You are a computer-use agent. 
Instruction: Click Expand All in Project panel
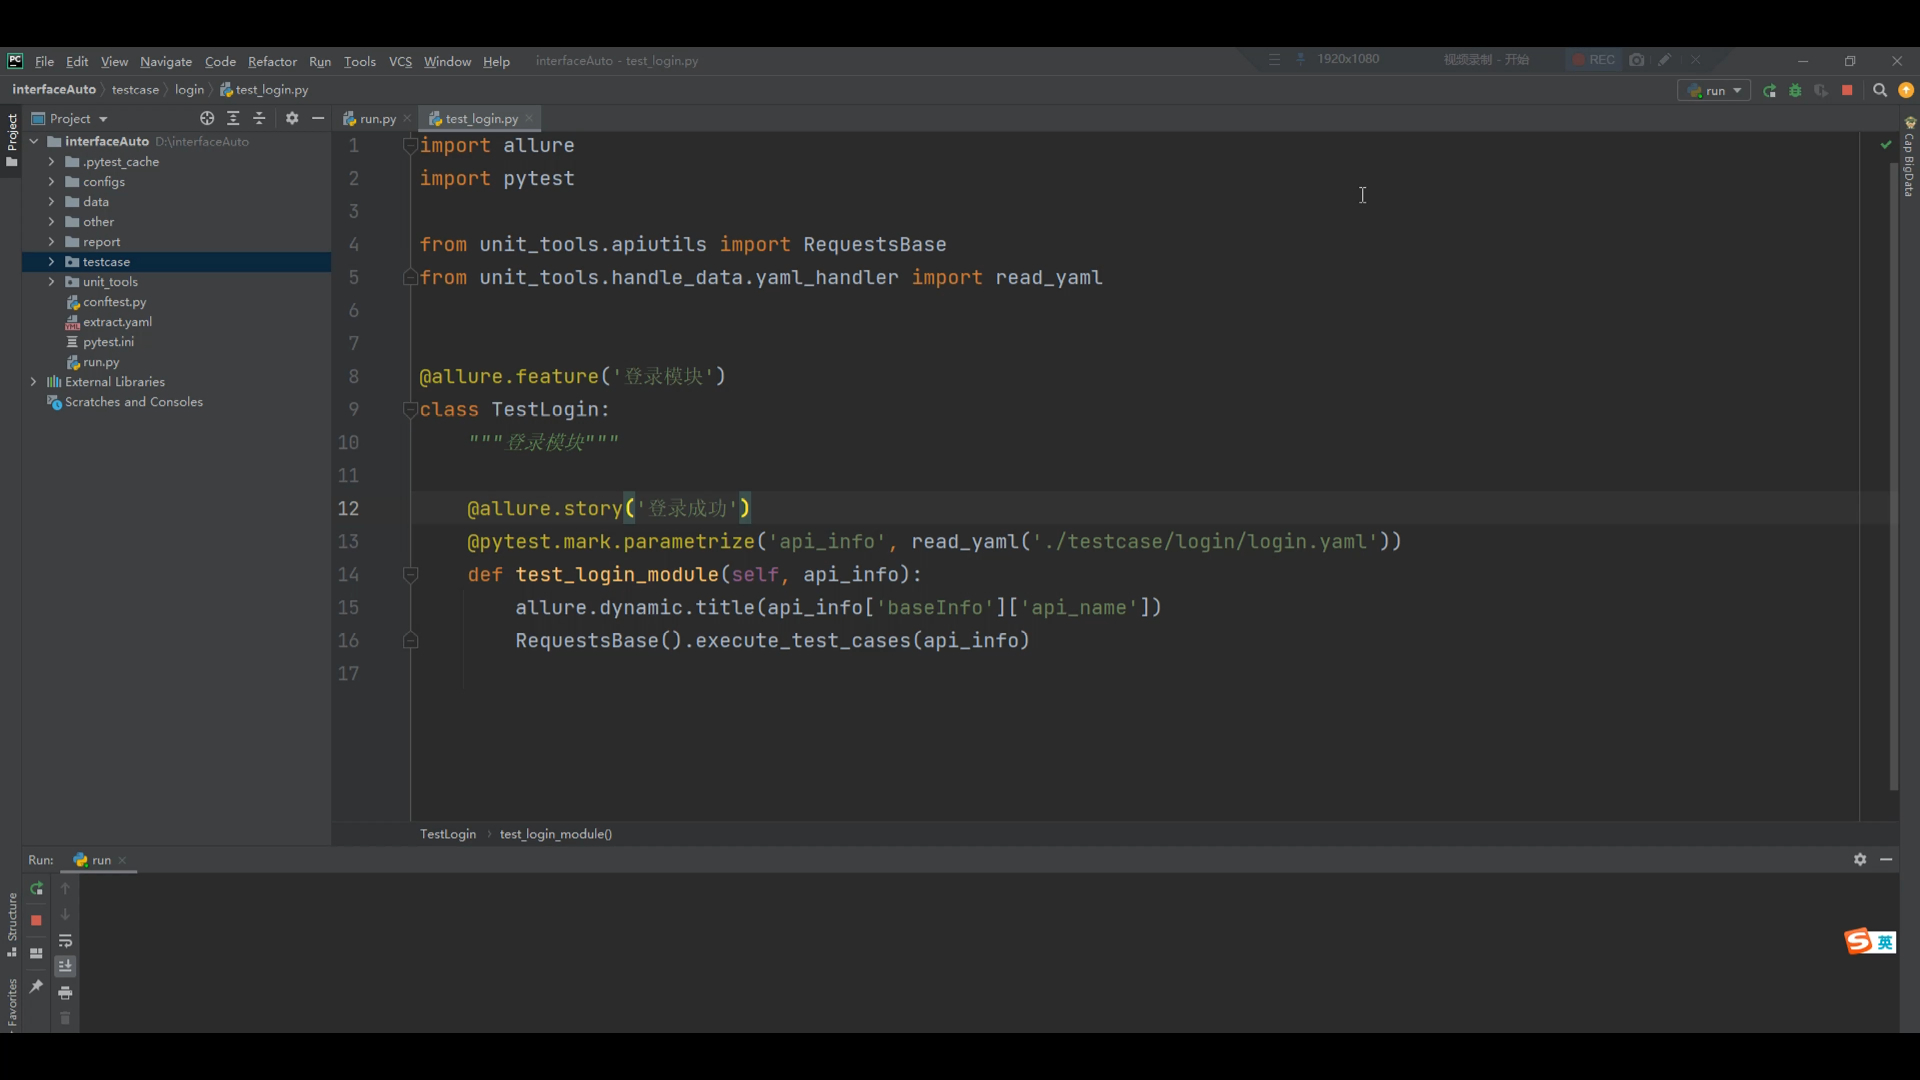pos(233,118)
